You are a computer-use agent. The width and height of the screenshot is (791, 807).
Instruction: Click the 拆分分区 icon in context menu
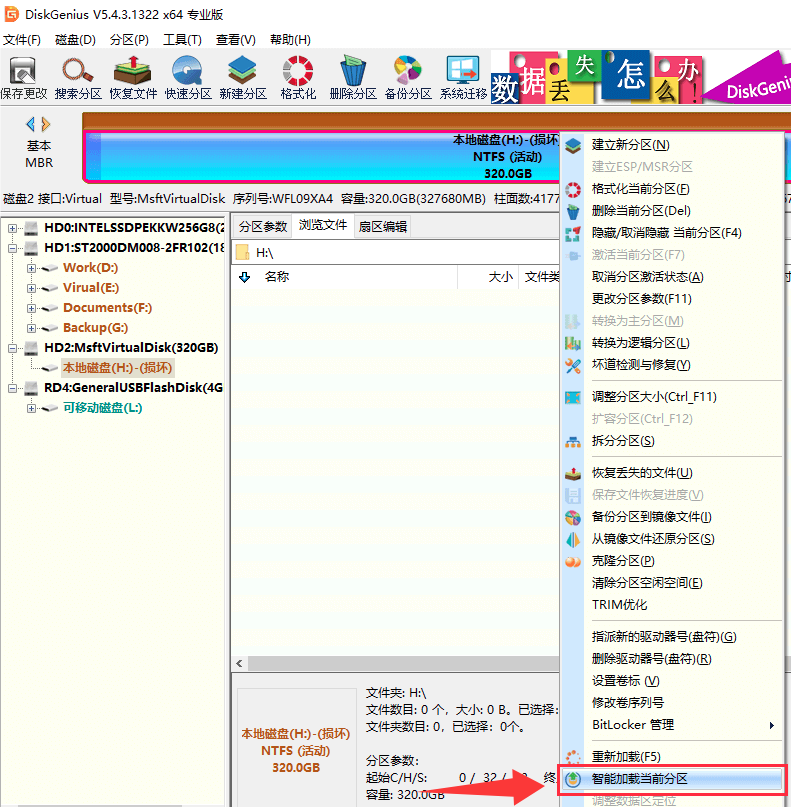[x=573, y=442]
